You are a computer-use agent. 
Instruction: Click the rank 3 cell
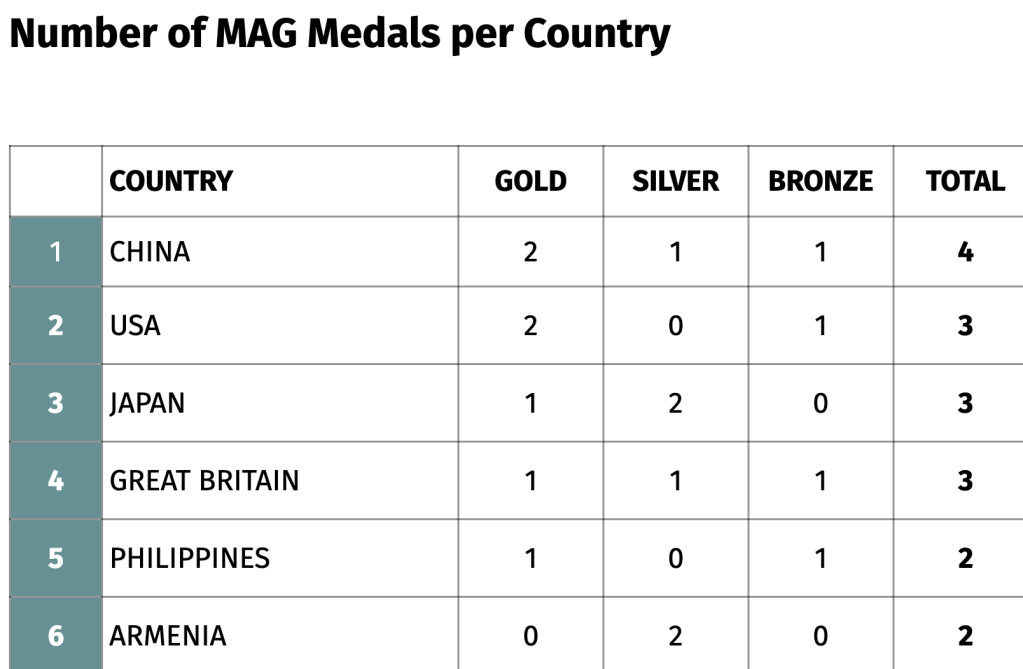pos(55,403)
